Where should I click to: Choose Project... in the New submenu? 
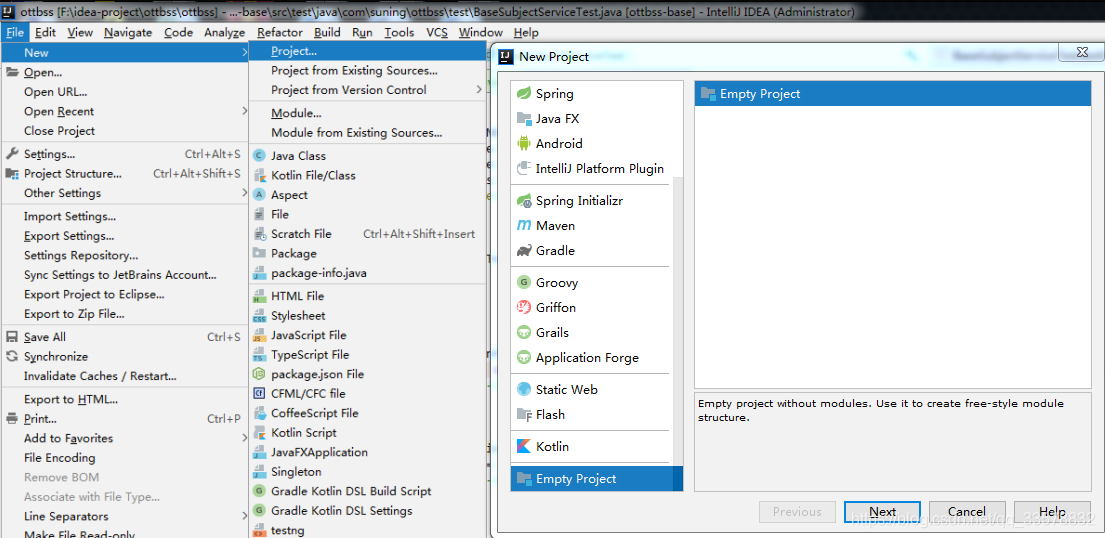367,51
